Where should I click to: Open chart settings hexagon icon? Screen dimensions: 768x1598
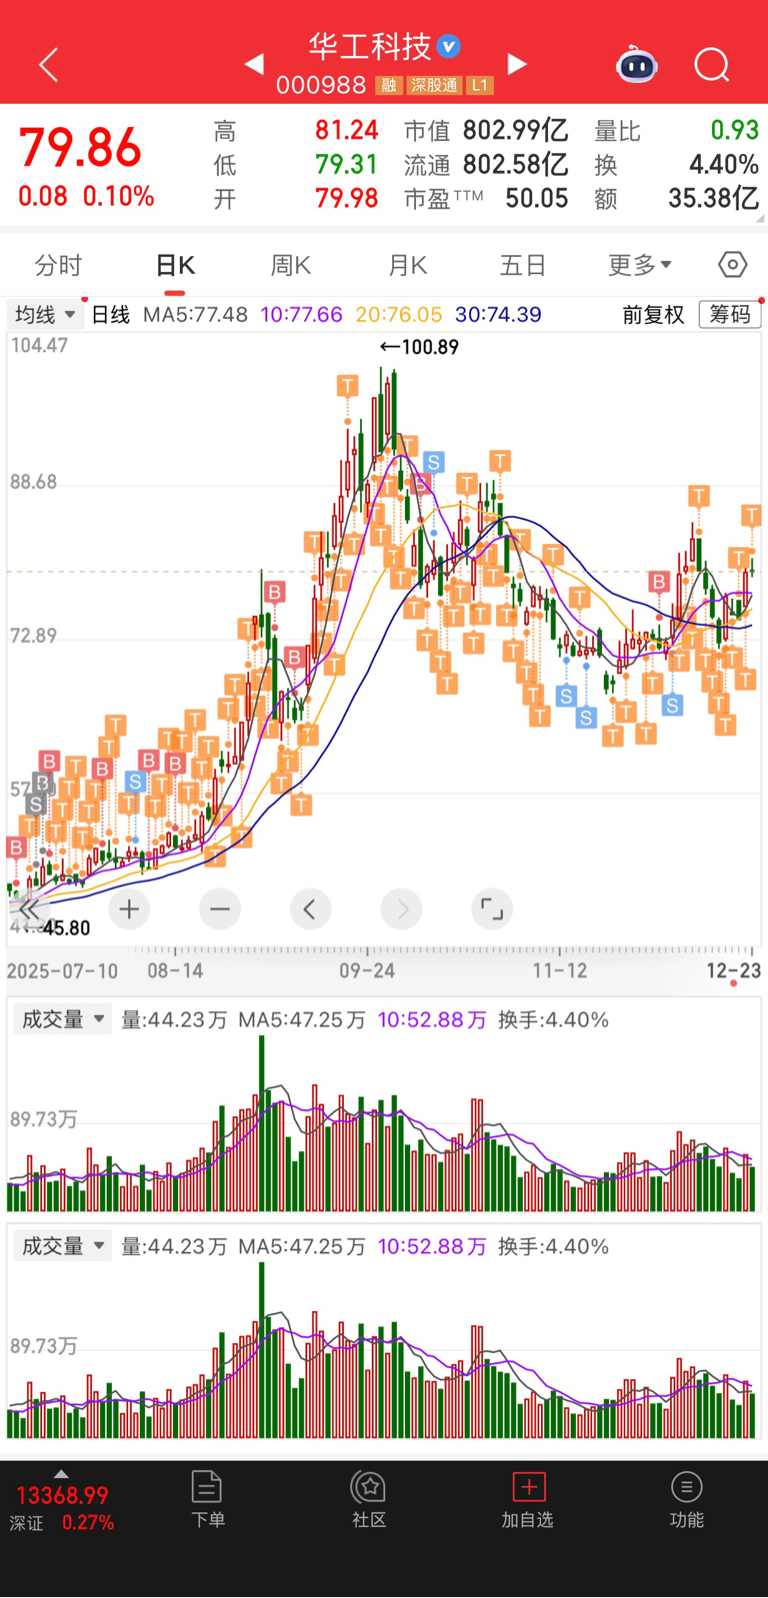tap(733, 265)
